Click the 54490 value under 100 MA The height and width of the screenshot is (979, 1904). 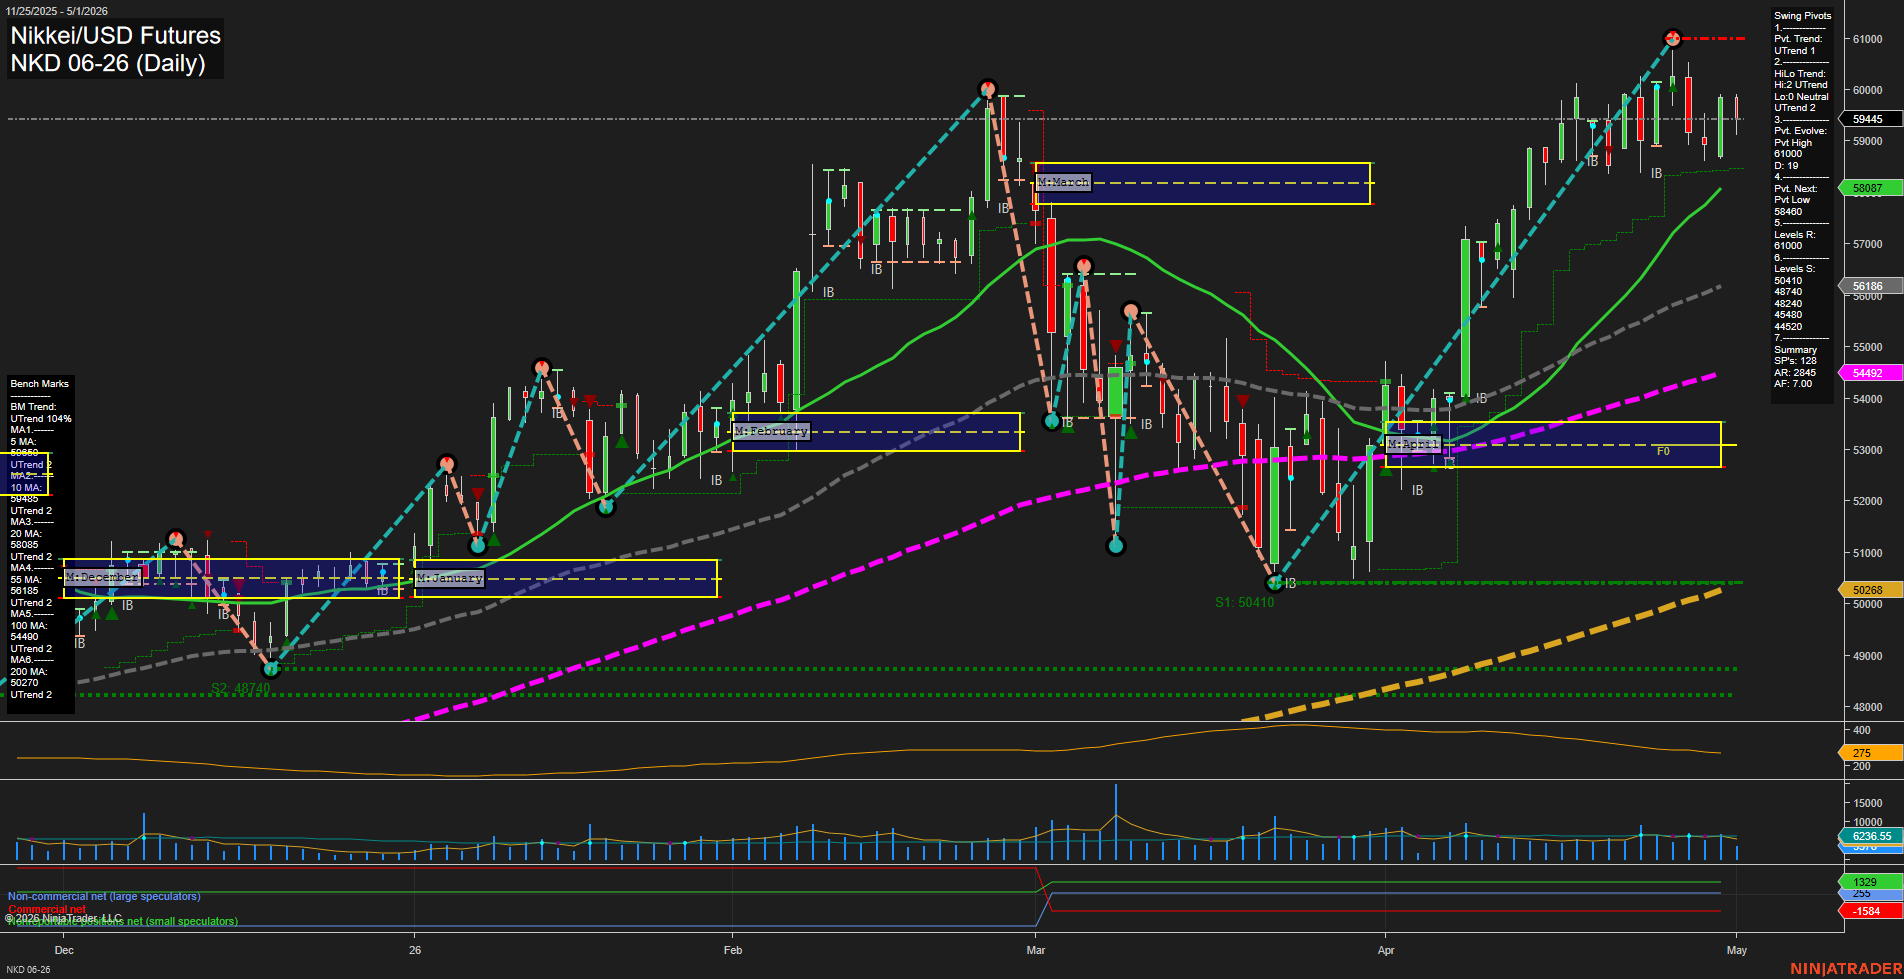(24, 637)
